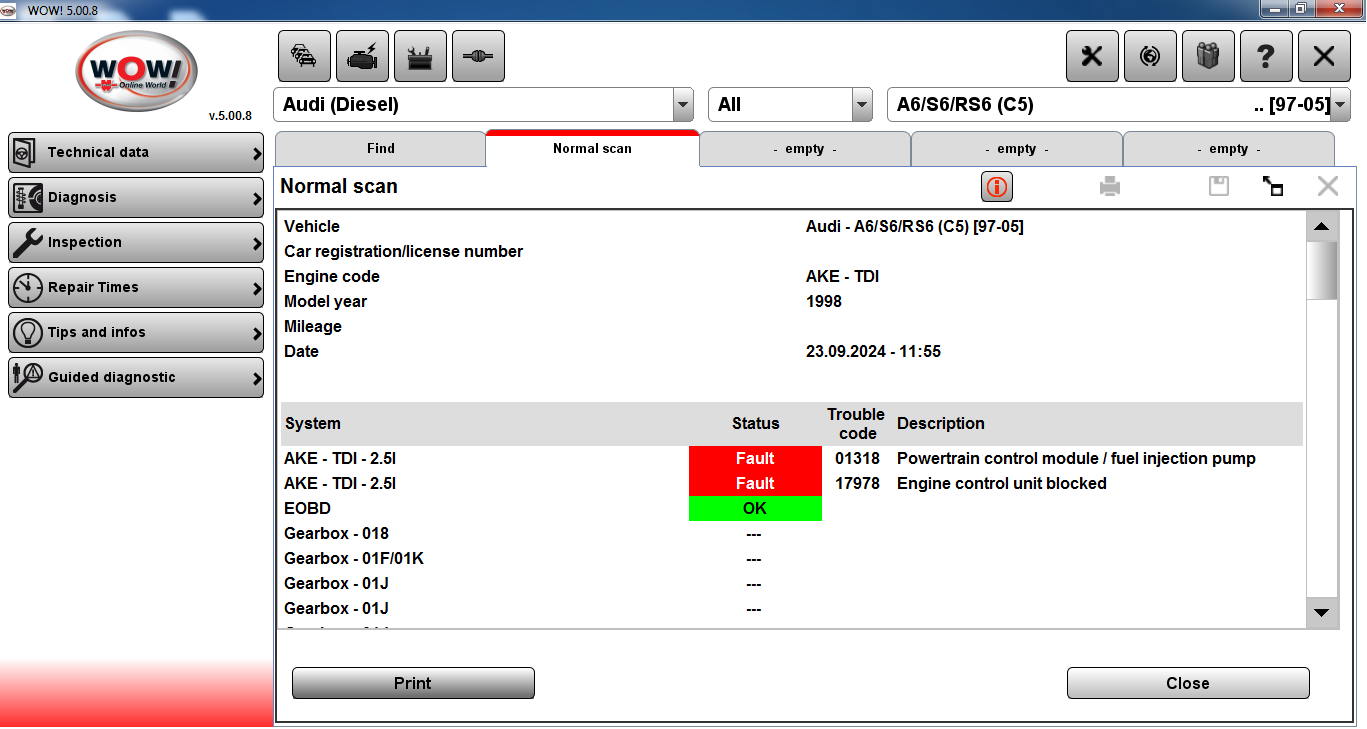Click the red Fault status for code 17978

(x=755, y=483)
